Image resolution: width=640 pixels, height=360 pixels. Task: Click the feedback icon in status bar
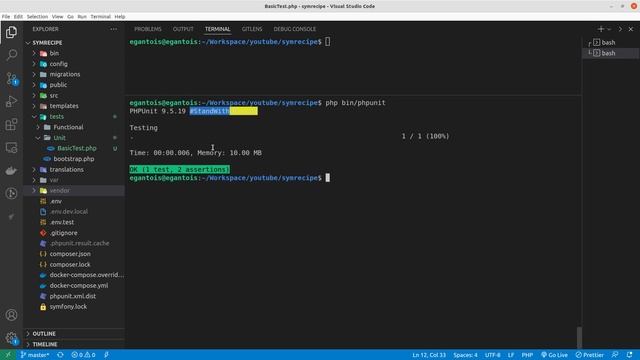coord(615,355)
